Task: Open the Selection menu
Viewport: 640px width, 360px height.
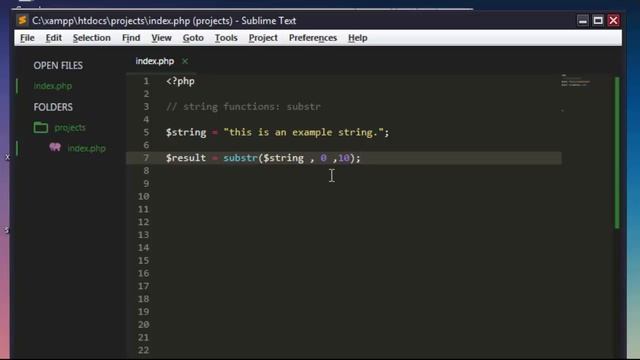Action: [91, 38]
